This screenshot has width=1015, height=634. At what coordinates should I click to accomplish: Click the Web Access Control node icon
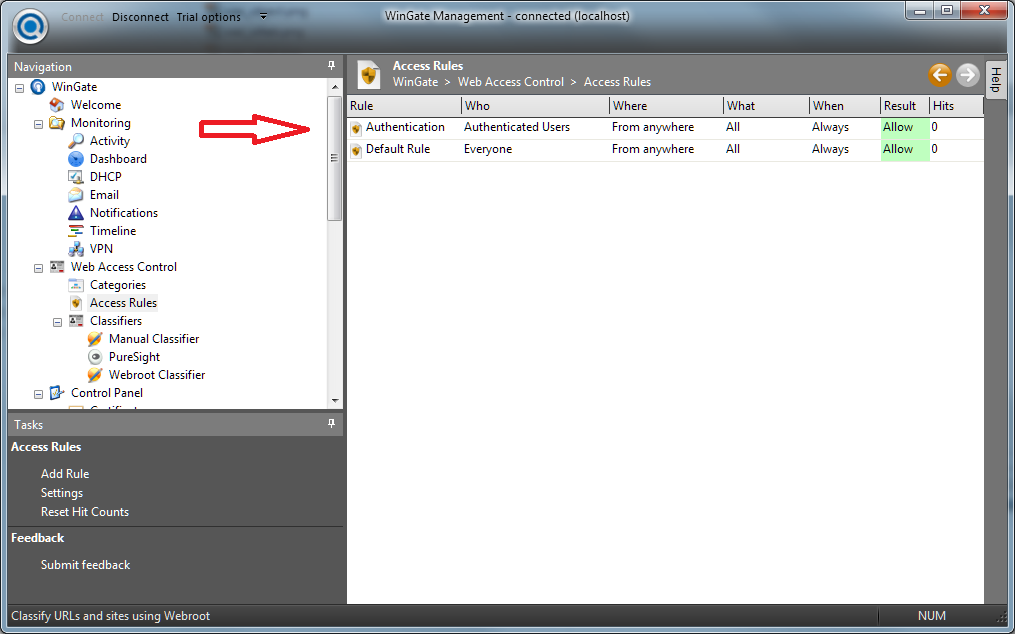[57, 267]
